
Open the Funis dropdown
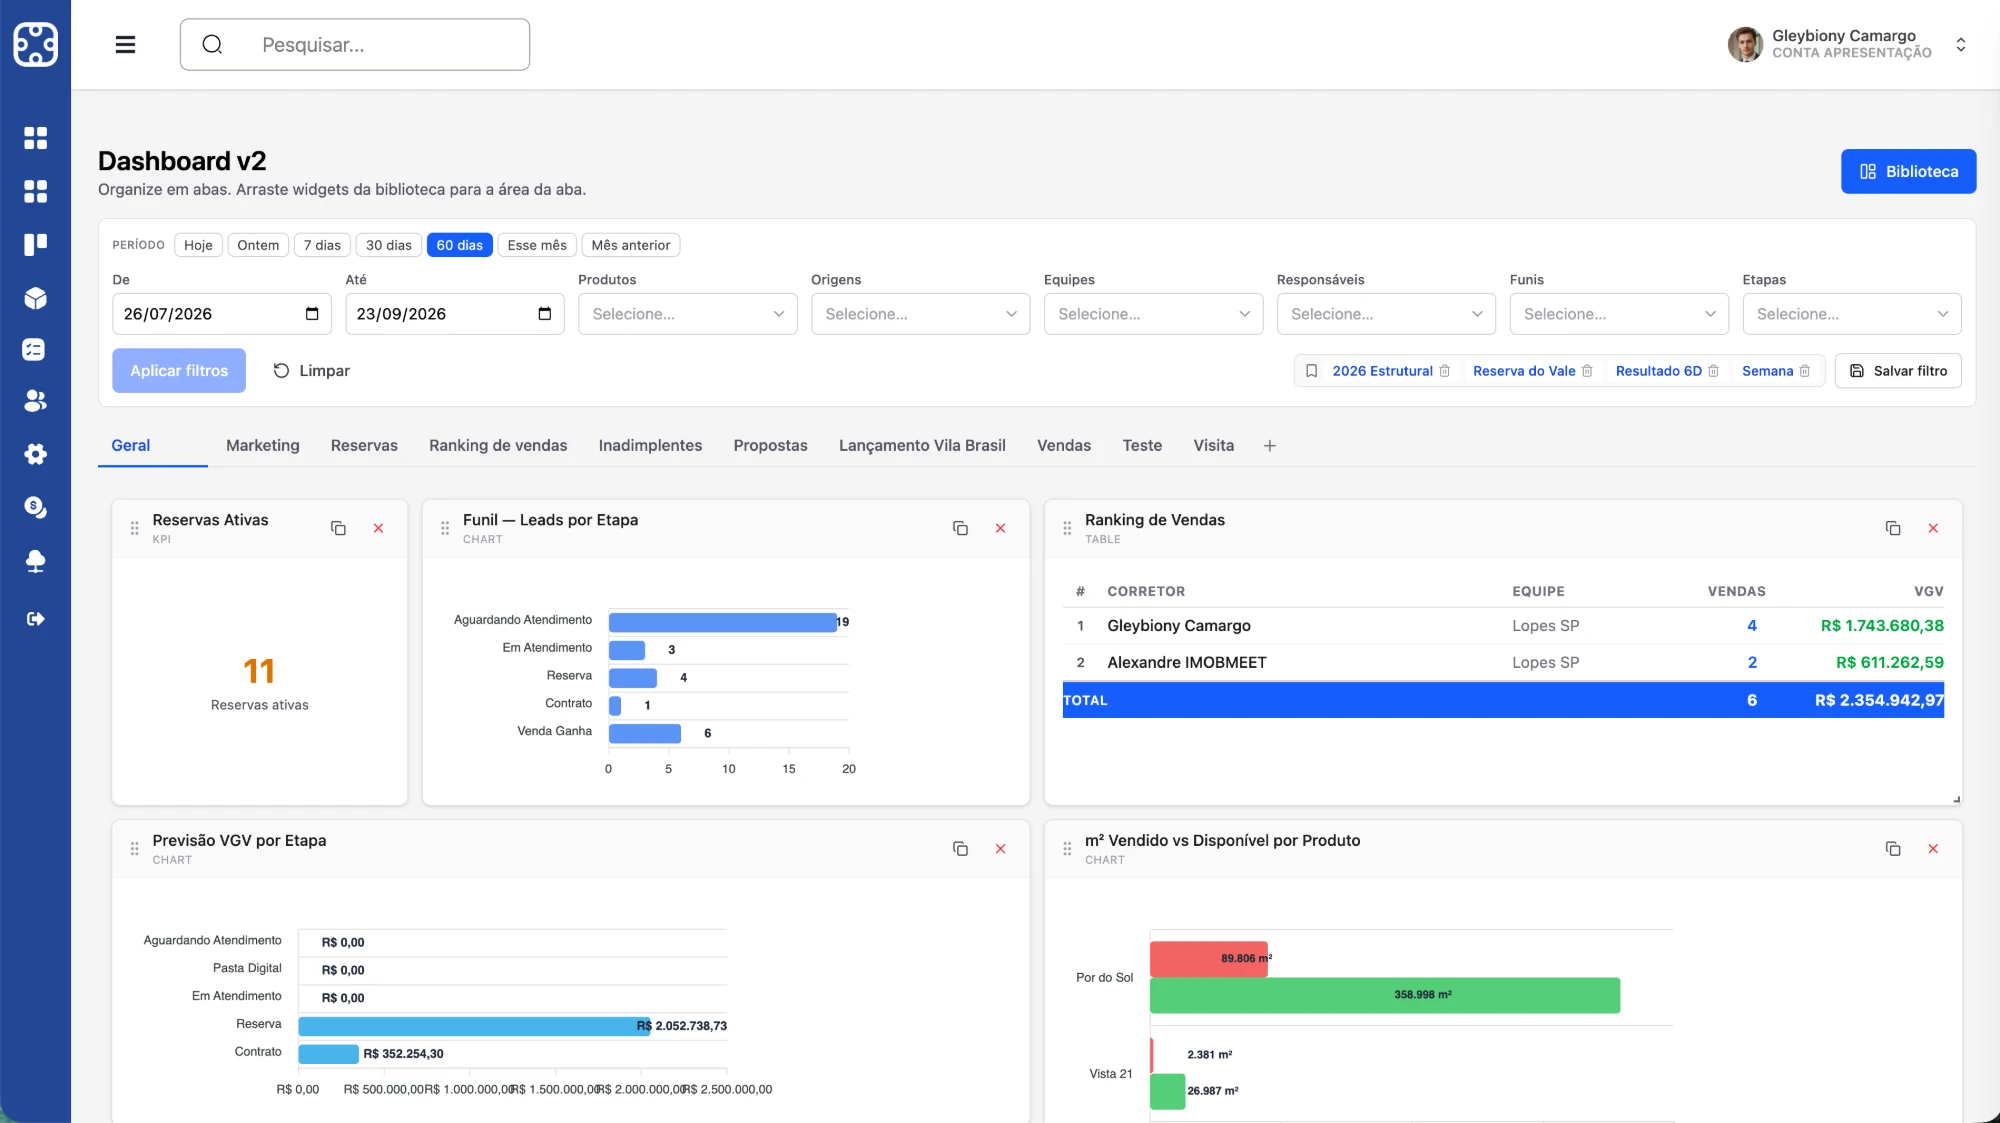(1620, 314)
